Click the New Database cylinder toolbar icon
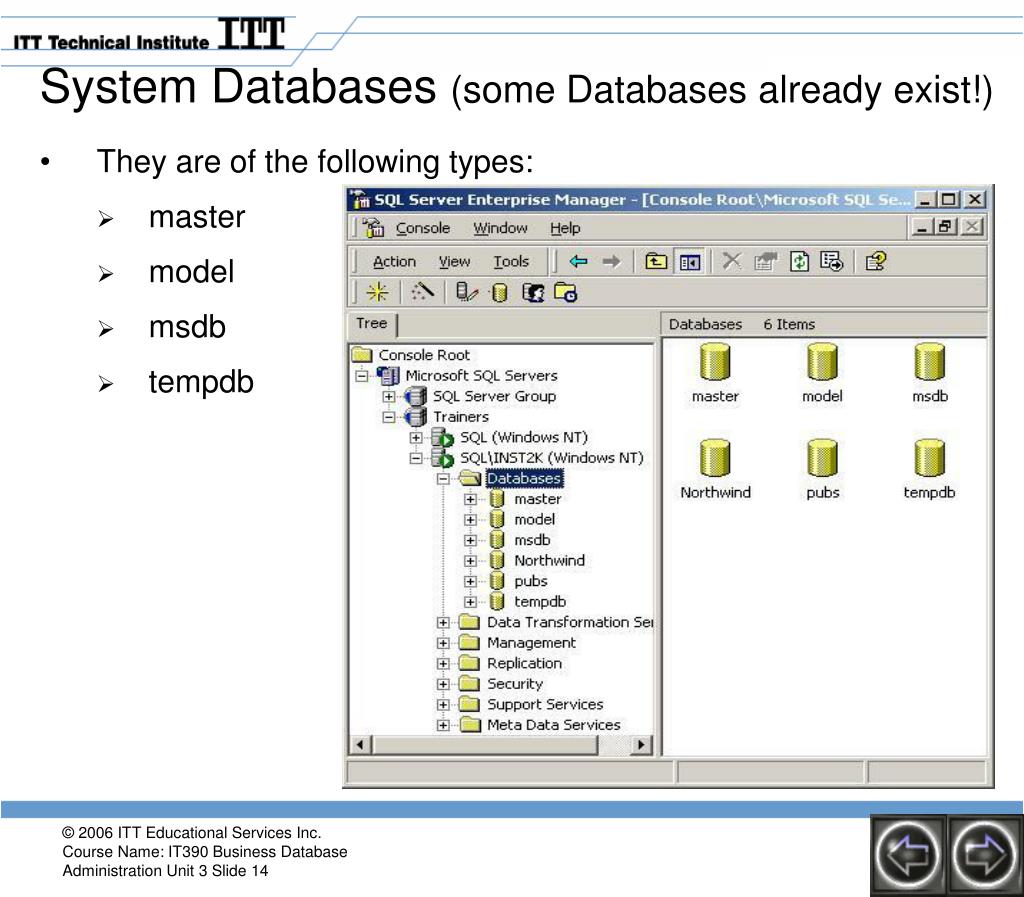The width and height of the screenshot is (1024, 897). (x=500, y=292)
